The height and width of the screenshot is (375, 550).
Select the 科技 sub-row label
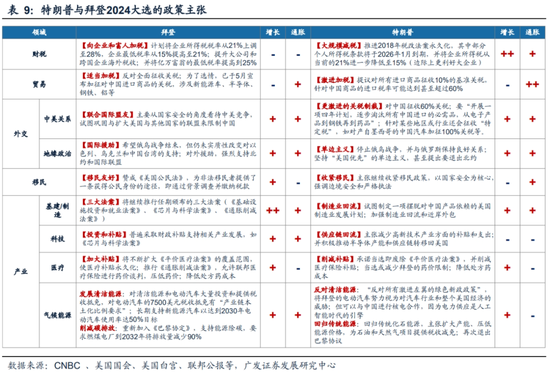pyautogui.click(x=58, y=239)
